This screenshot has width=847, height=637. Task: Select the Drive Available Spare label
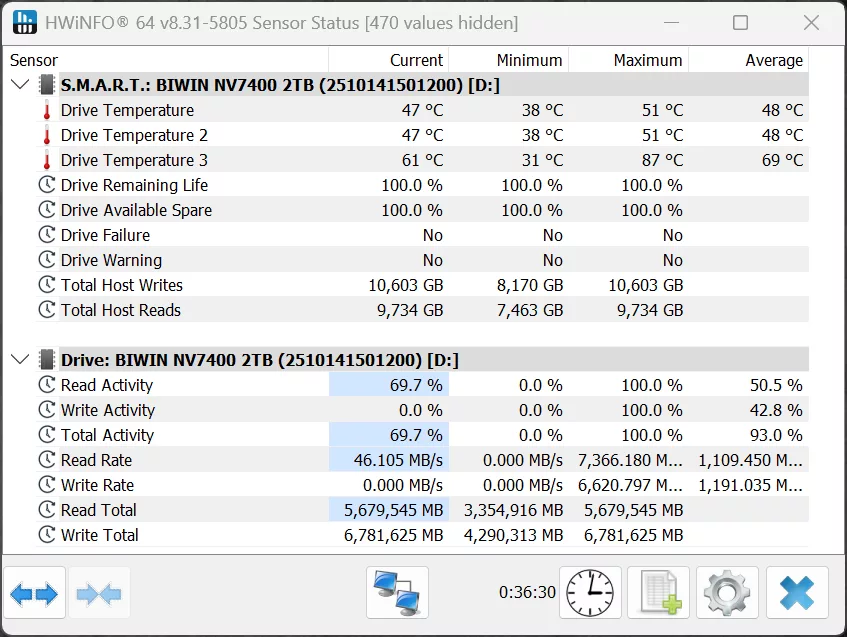[136, 210]
